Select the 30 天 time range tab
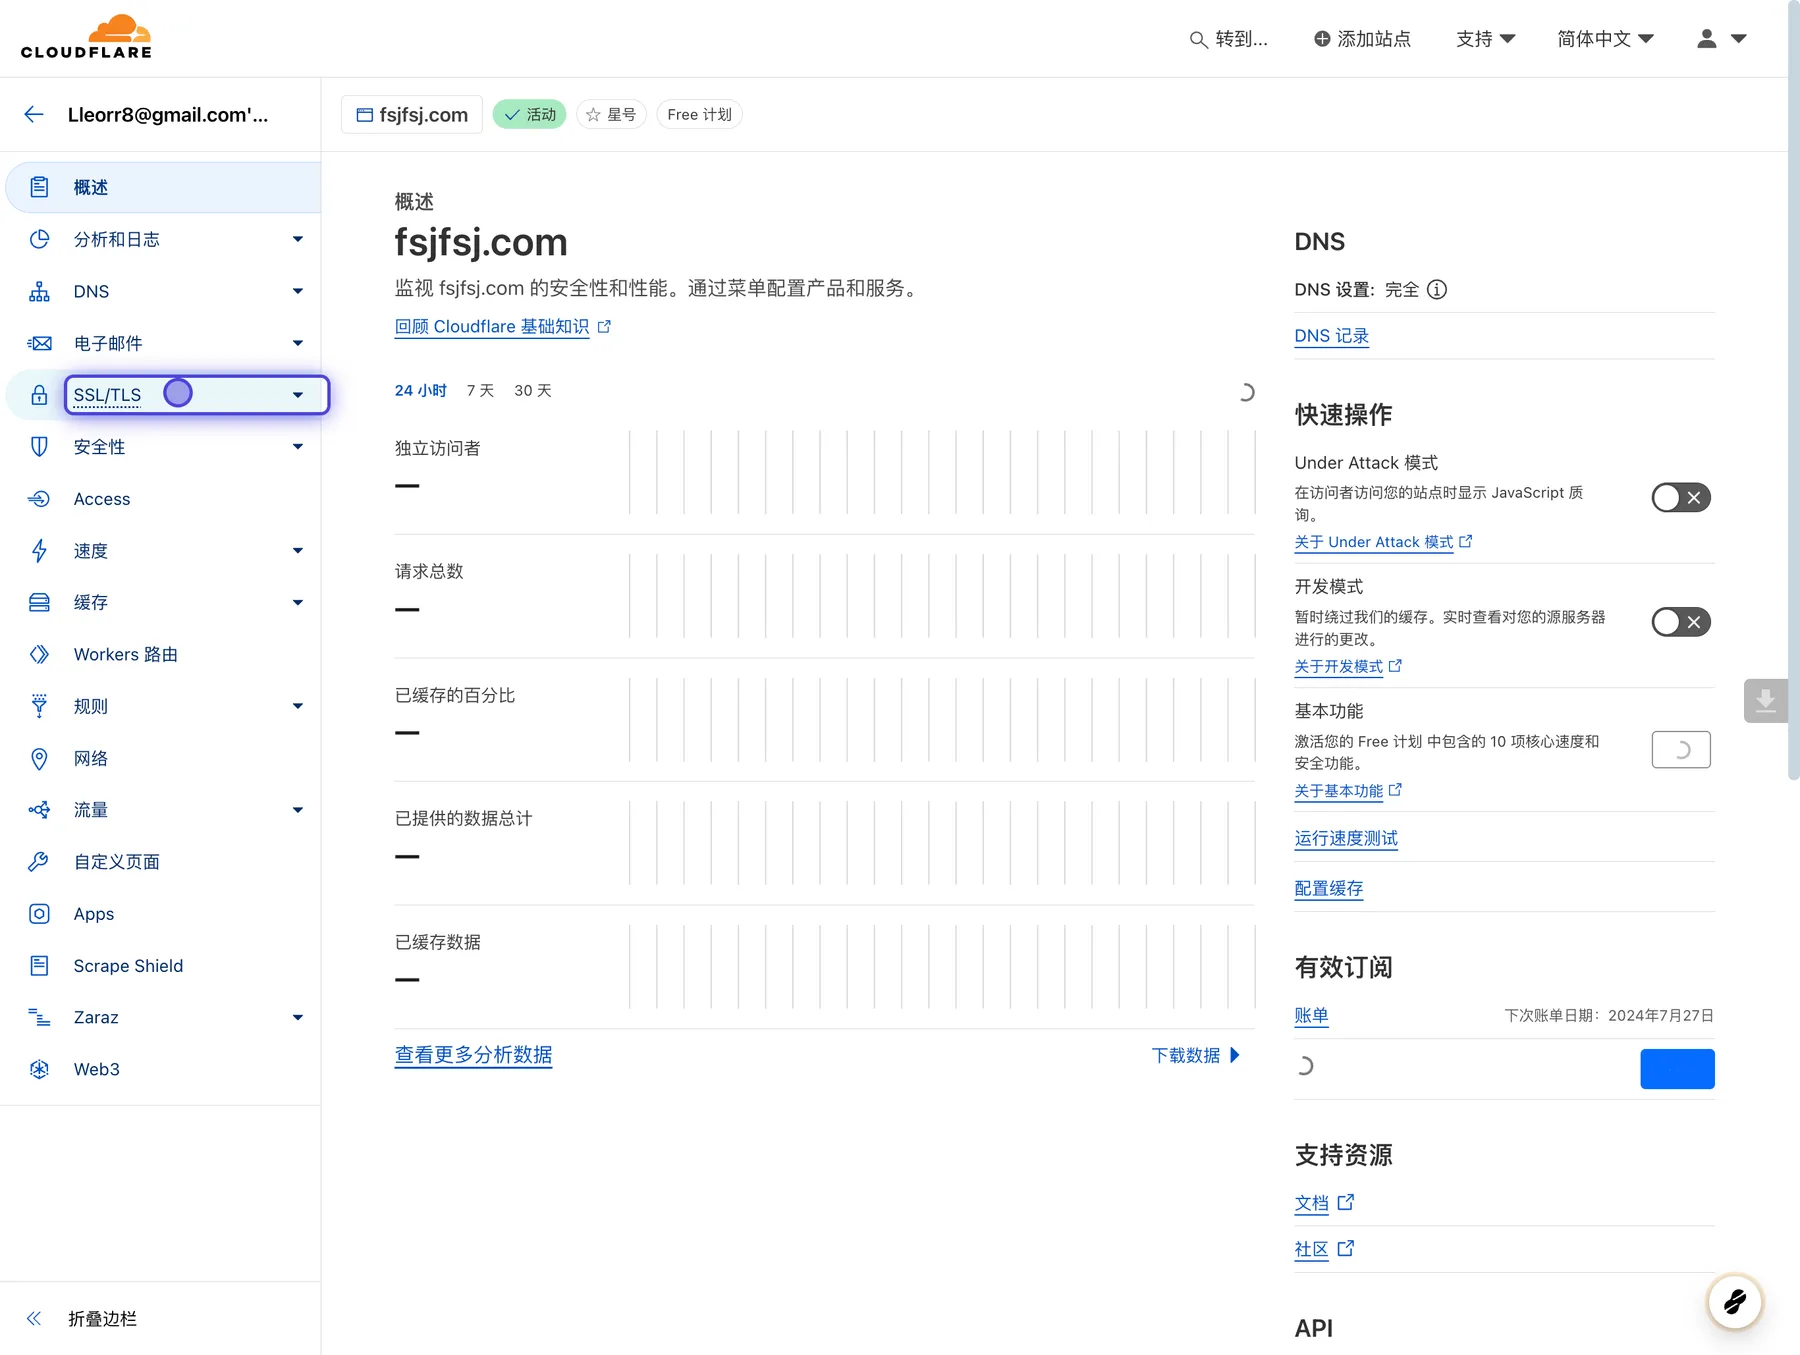The width and height of the screenshot is (1800, 1355). tap(533, 391)
